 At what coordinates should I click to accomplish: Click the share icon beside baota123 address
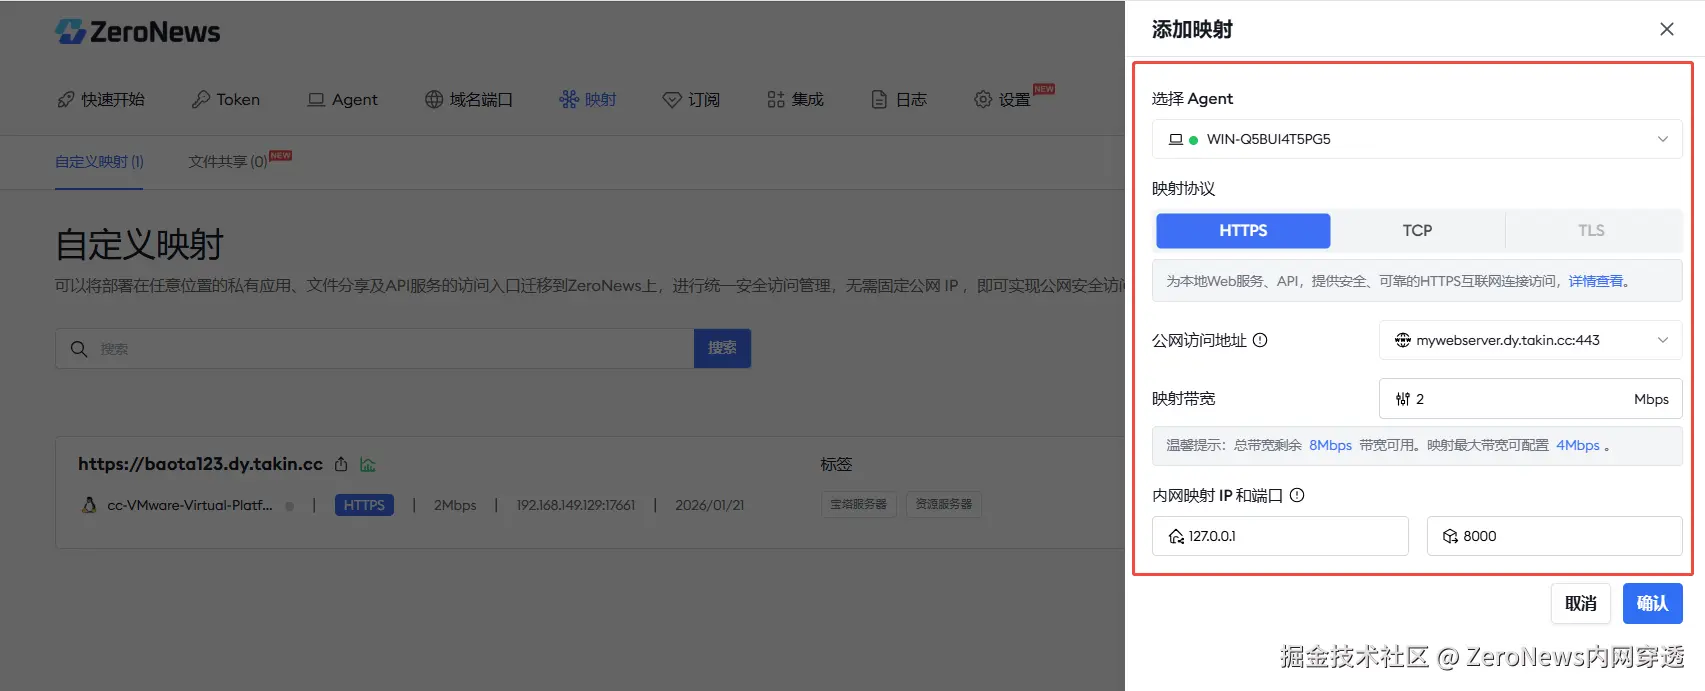[341, 464]
